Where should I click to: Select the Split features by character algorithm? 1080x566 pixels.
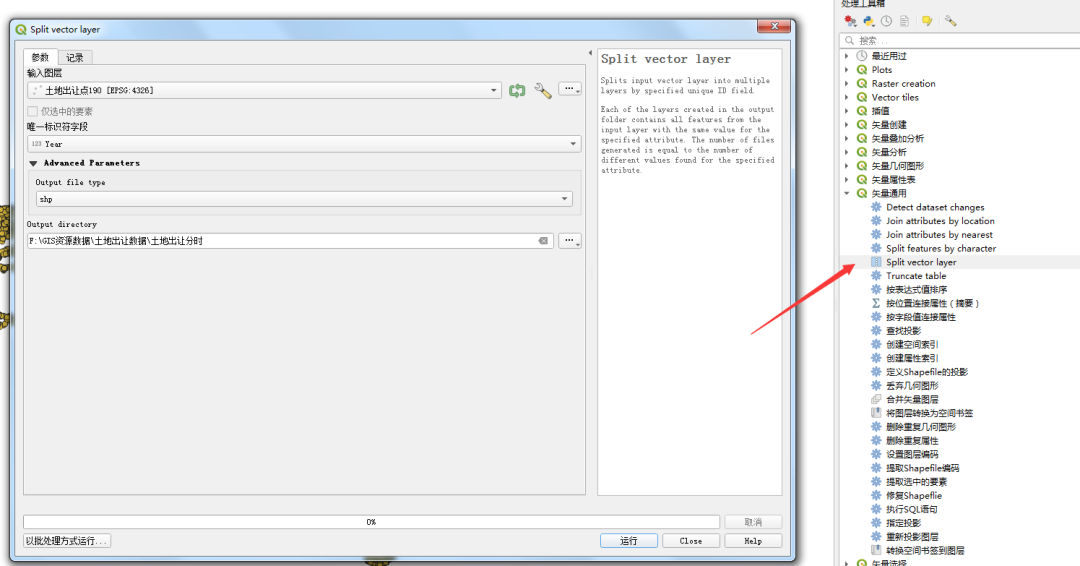click(x=940, y=249)
